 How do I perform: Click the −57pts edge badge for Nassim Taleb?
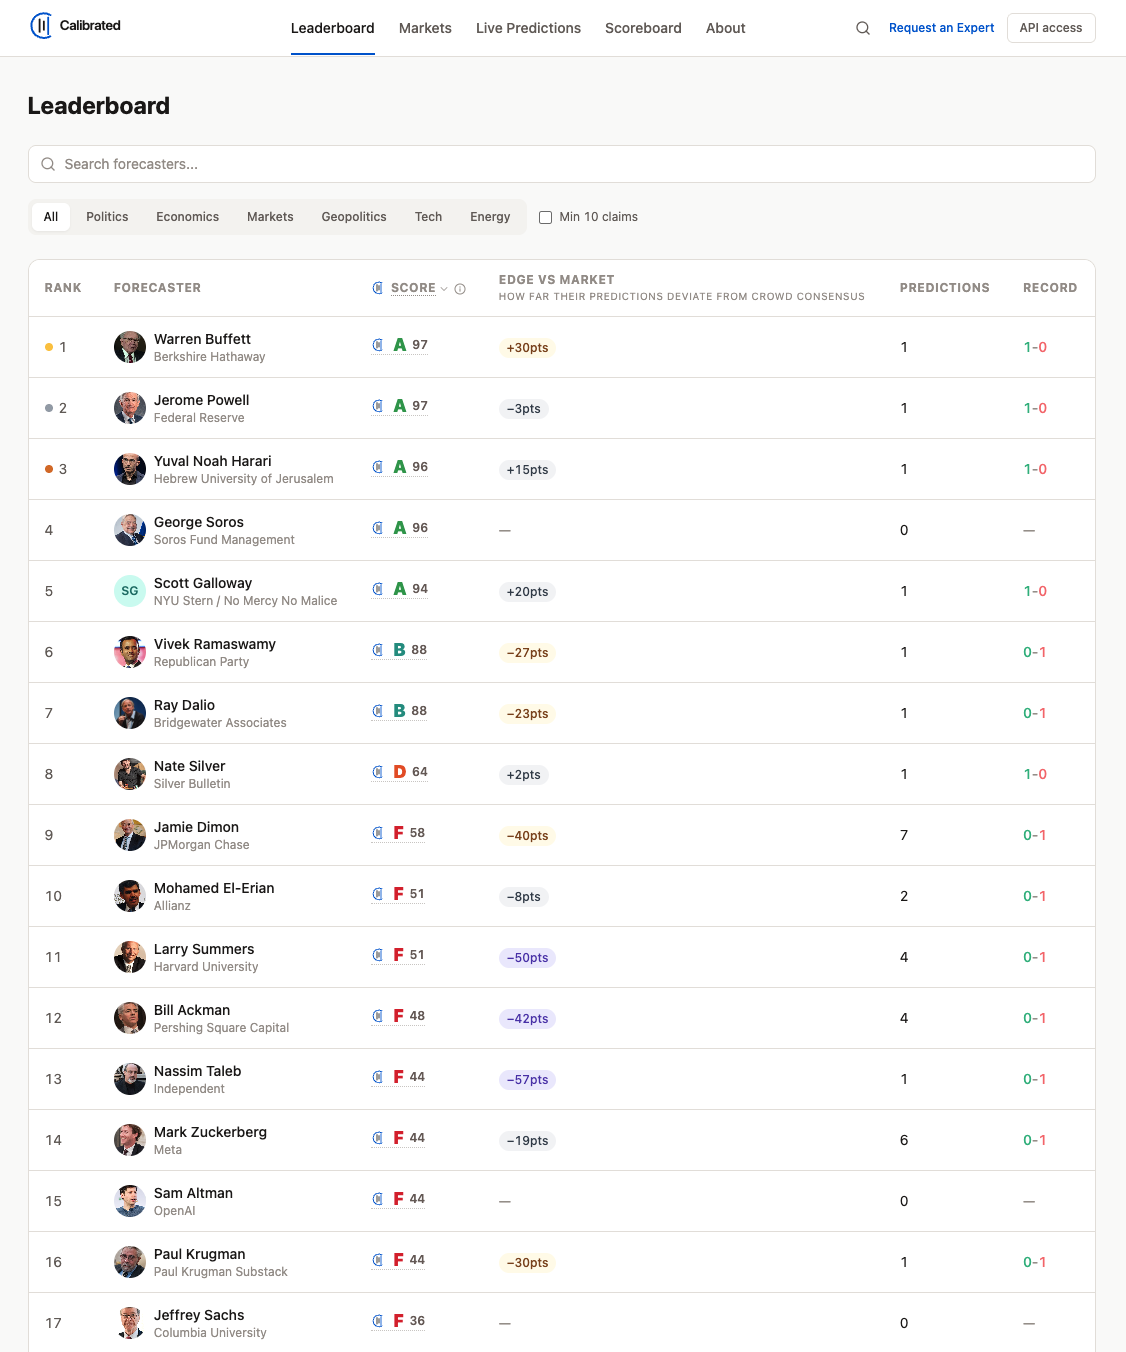click(527, 1080)
